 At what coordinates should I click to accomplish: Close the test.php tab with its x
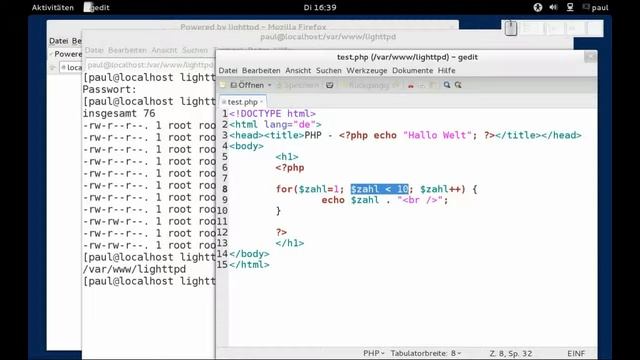[x=262, y=101]
